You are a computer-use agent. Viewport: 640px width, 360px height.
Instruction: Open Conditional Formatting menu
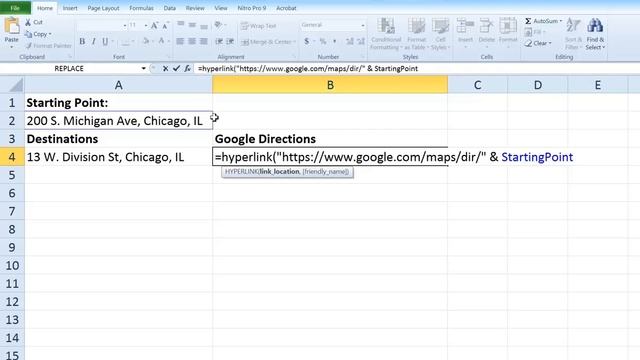(386, 34)
